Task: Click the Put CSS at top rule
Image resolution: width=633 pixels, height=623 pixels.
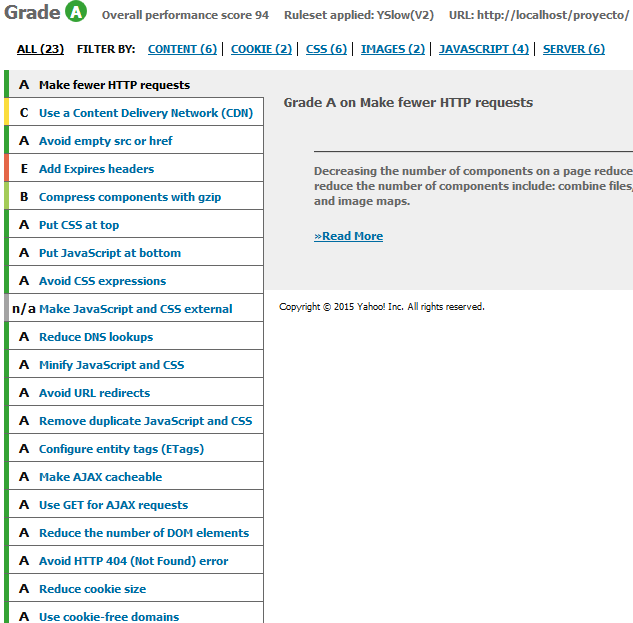Action: [x=79, y=225]
